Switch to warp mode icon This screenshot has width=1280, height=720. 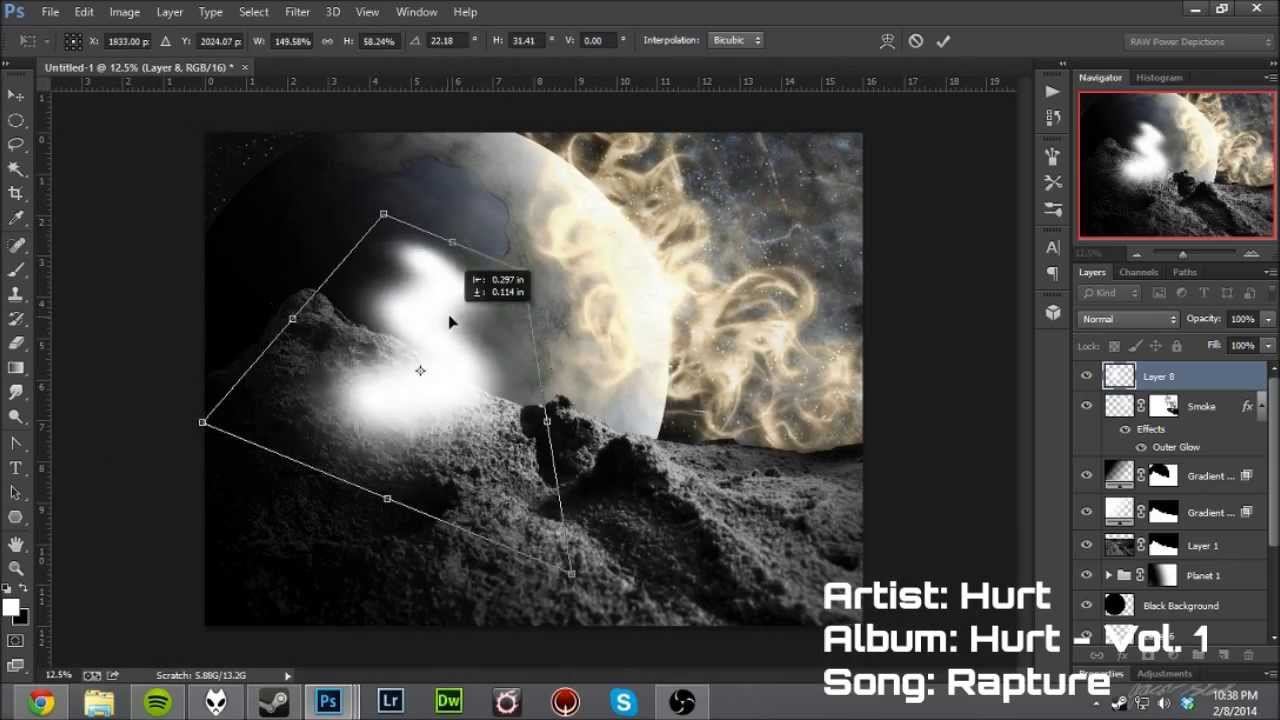[x=887, y=41]
